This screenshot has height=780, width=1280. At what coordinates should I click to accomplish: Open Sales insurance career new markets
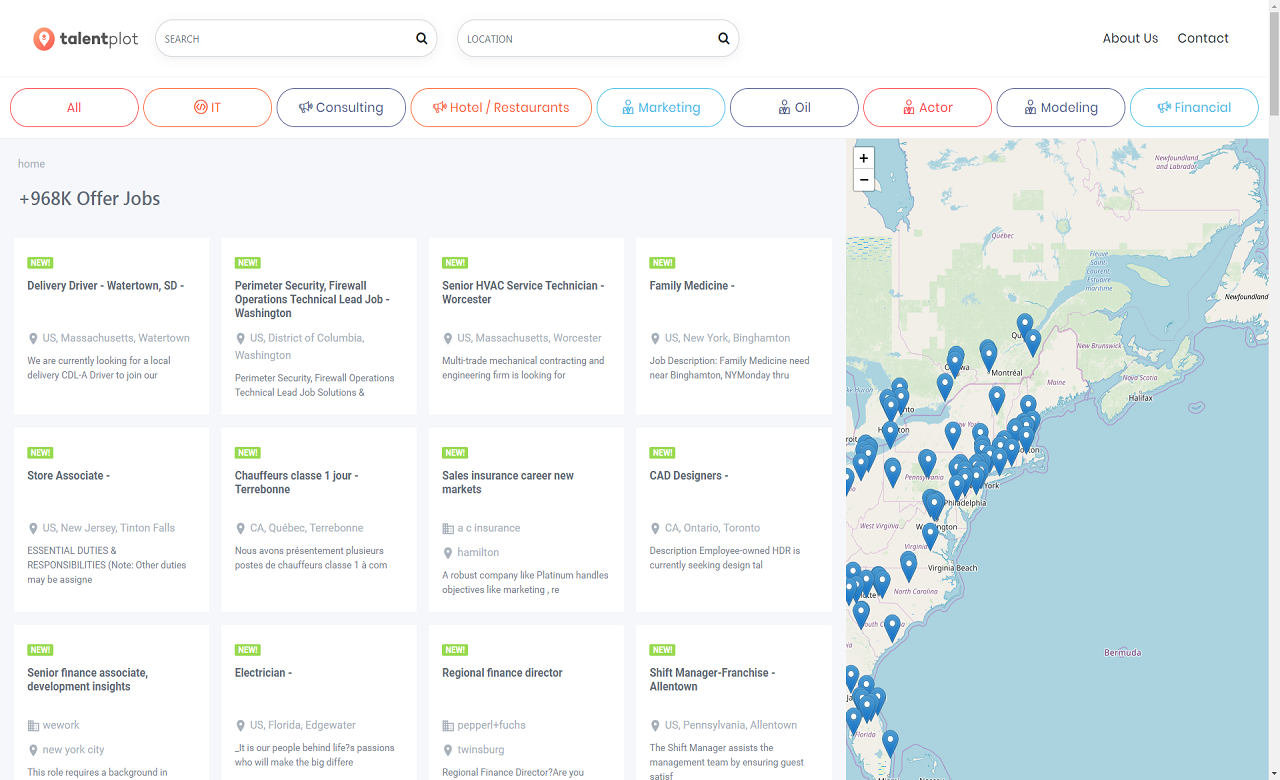pyautogui.click(x=508, y=483)
